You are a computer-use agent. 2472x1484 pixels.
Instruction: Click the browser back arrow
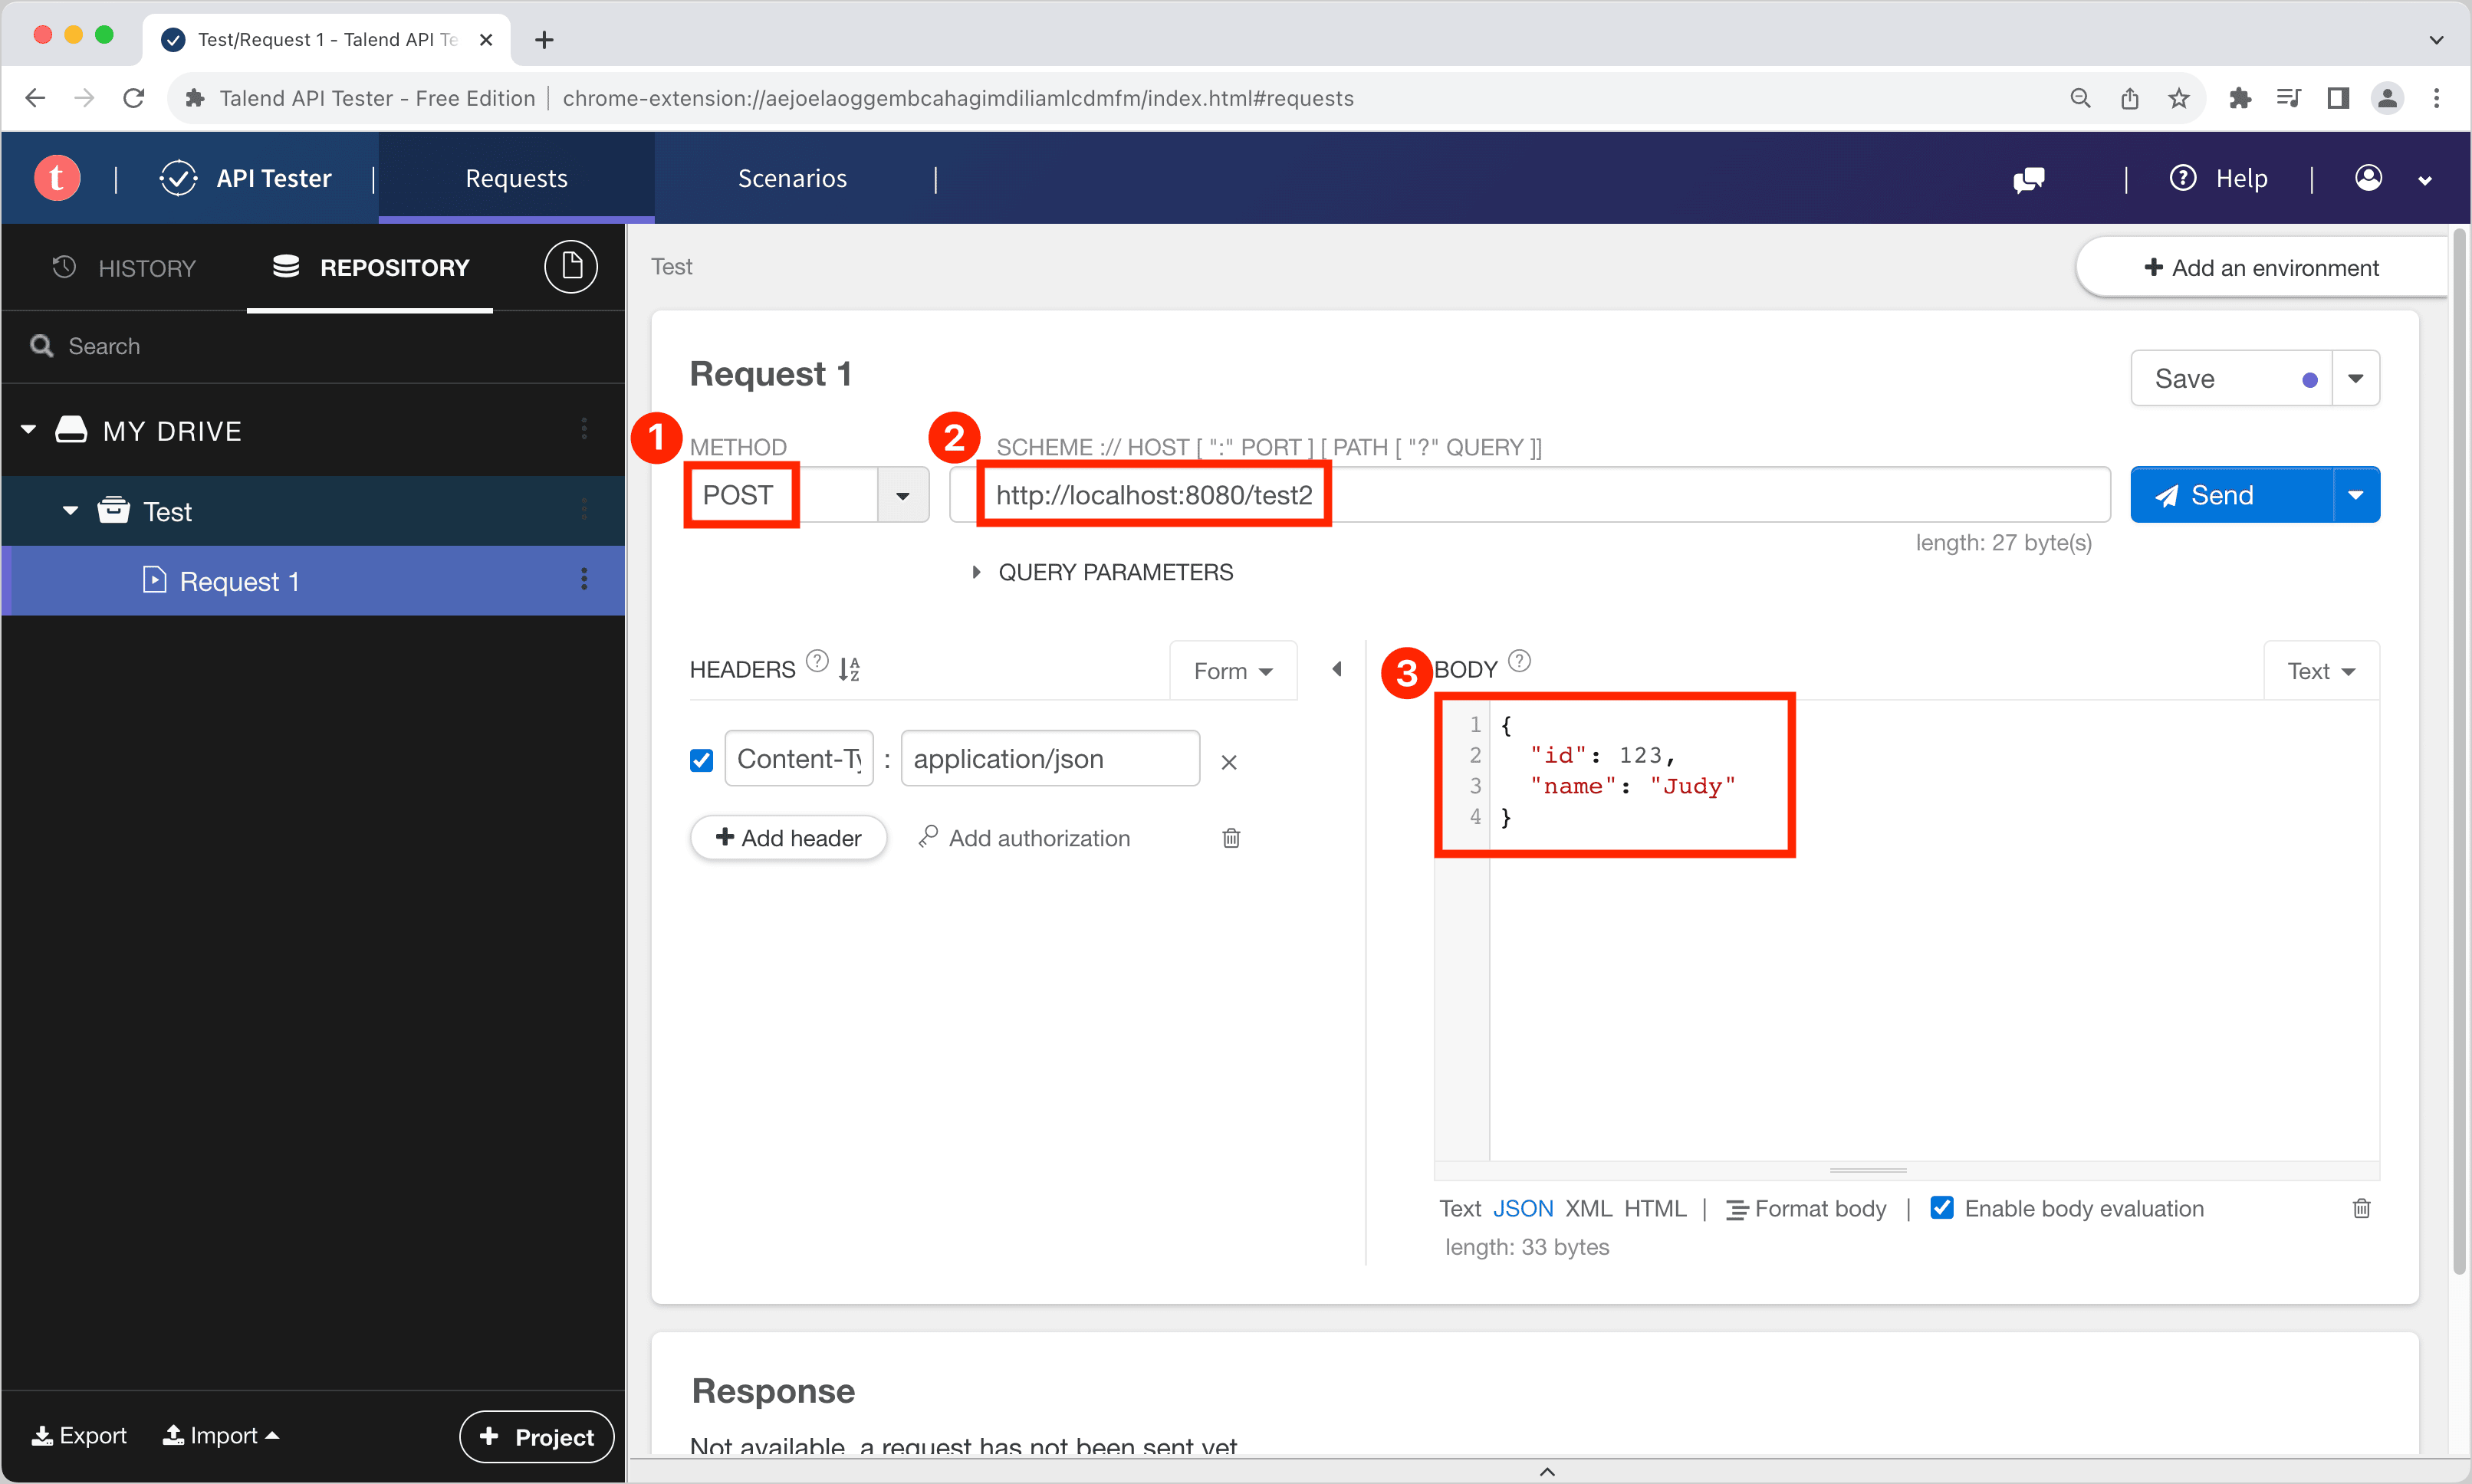pyautogui.click(x=35, y=98)
